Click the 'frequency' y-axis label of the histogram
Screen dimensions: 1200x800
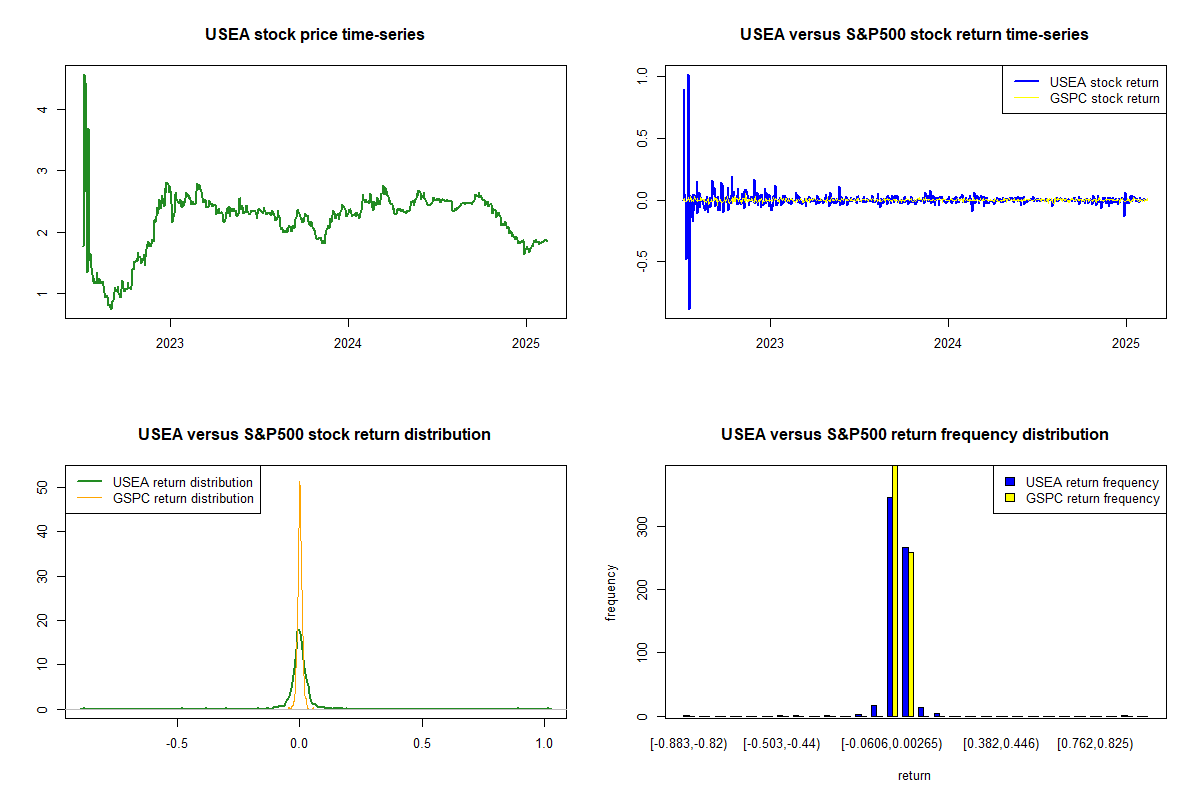pos(611,592)
